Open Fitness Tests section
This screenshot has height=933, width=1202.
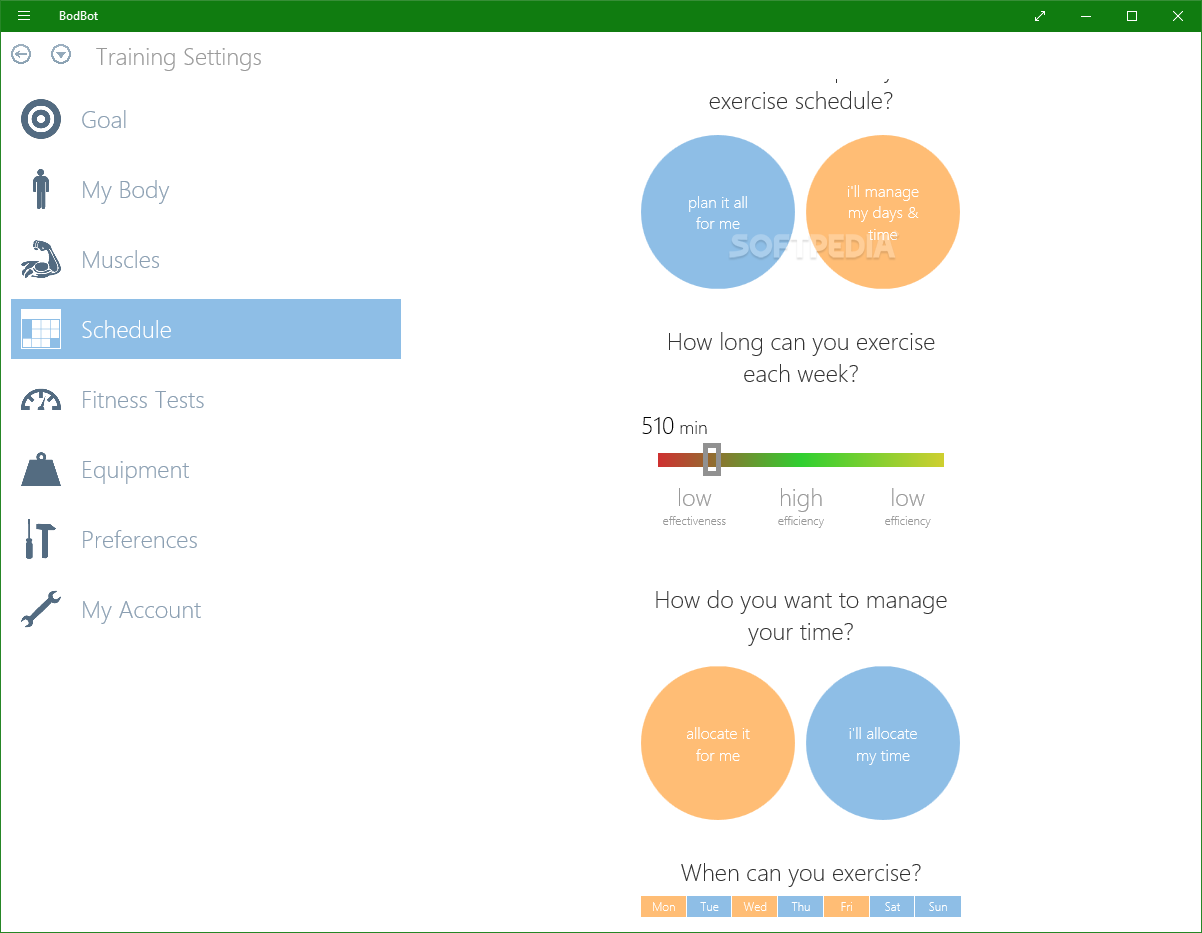pyautogui.click(x=206, y=400)
